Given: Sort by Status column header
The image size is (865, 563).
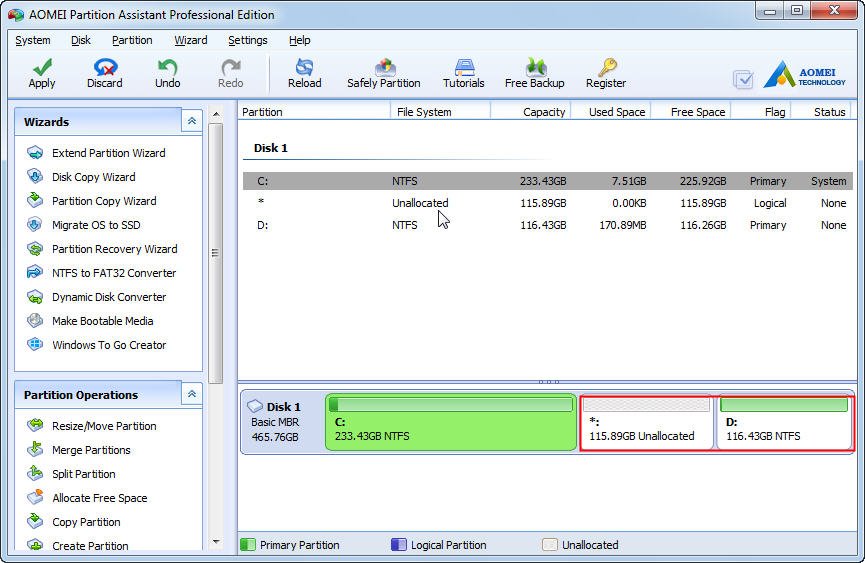Looking at the screenshot, I should pos(822,112).
